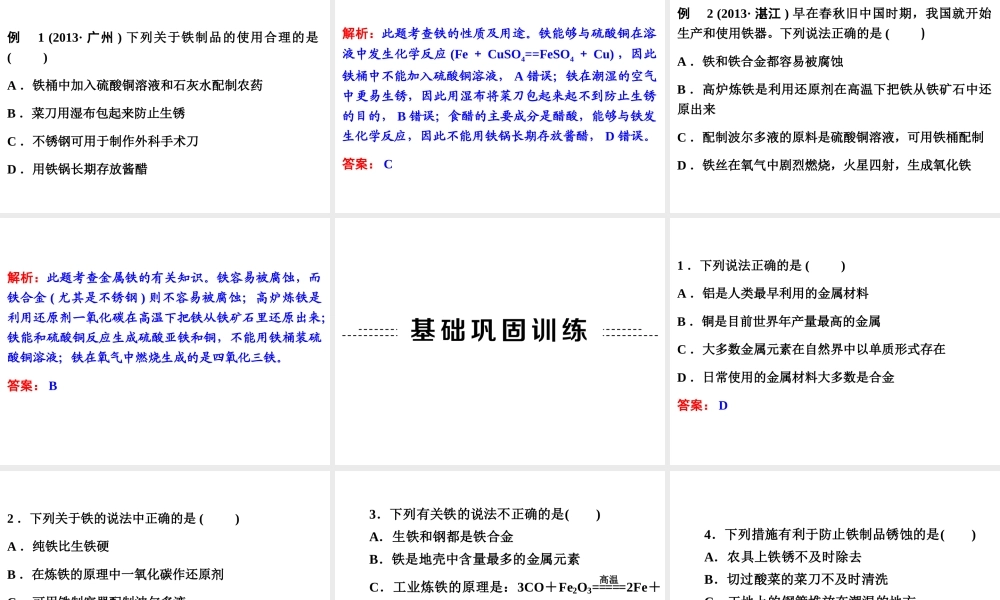Select option D 日常使用的金属材料大多数是合金
This screenshot has height=600, width=1000.
786,377
